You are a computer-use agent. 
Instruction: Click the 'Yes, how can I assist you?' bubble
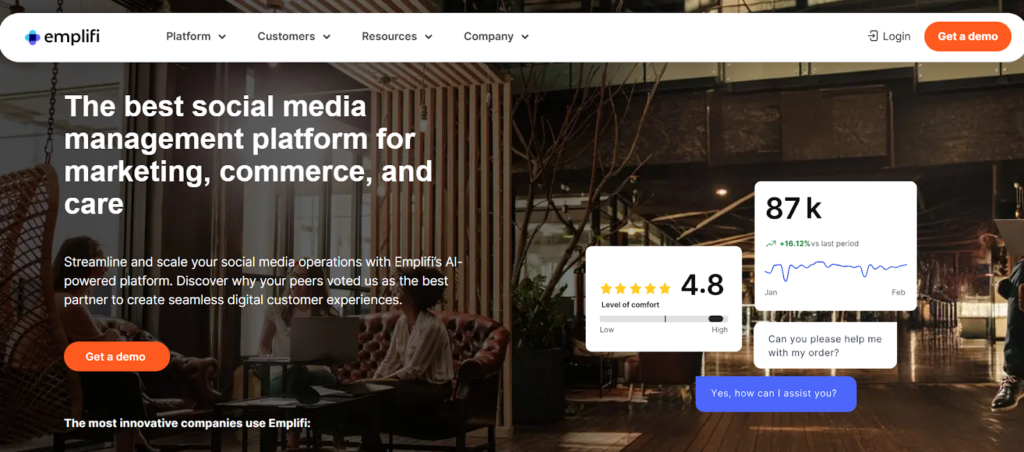pos(775,394)
